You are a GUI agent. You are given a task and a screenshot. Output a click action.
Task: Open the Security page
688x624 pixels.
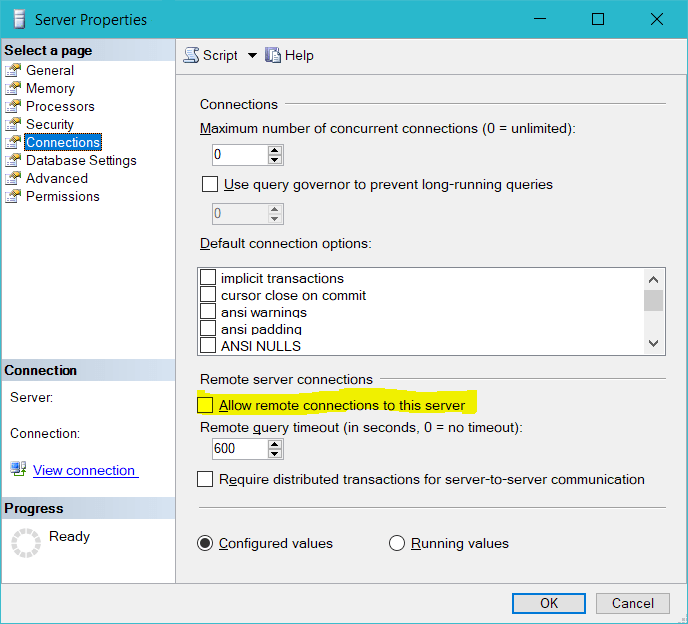pyautogui.click(x=50, y=124)
